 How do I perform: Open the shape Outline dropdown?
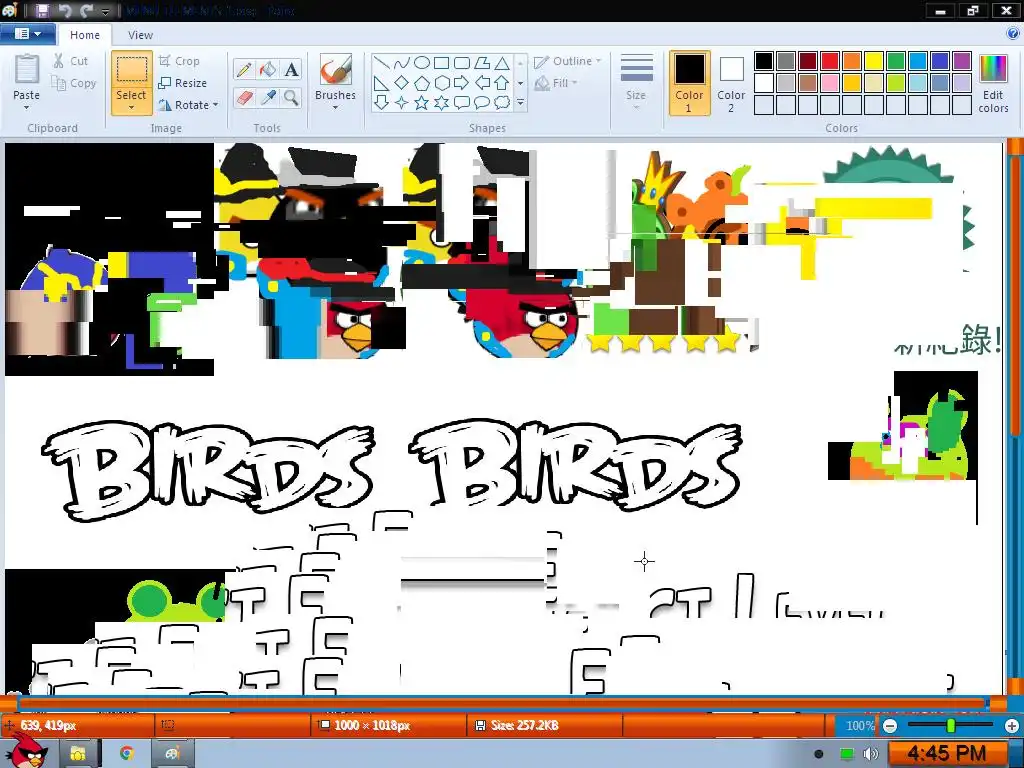point(568,61)
